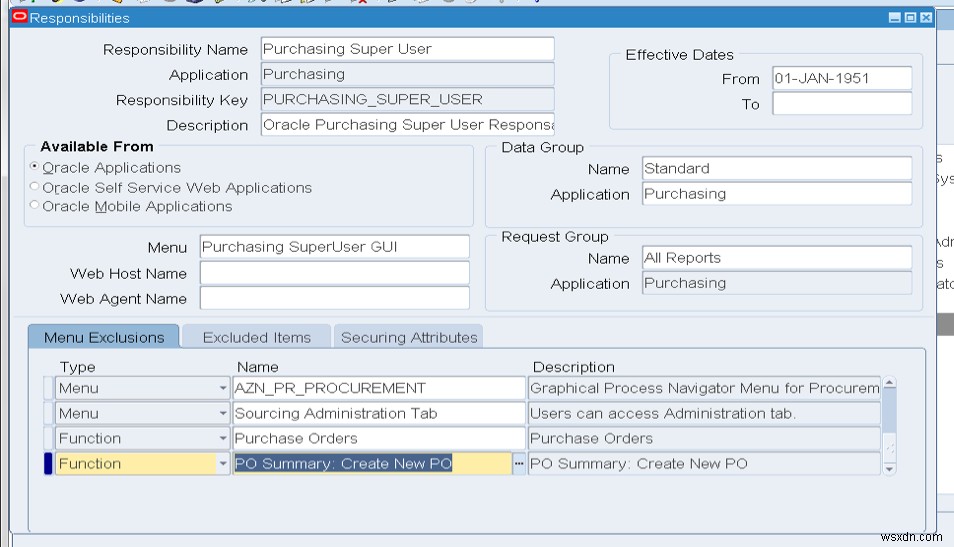954x547 pixels.
Task: Click Graphical Process Navigator Menu description cell
Action: click(x=704, y=388)
